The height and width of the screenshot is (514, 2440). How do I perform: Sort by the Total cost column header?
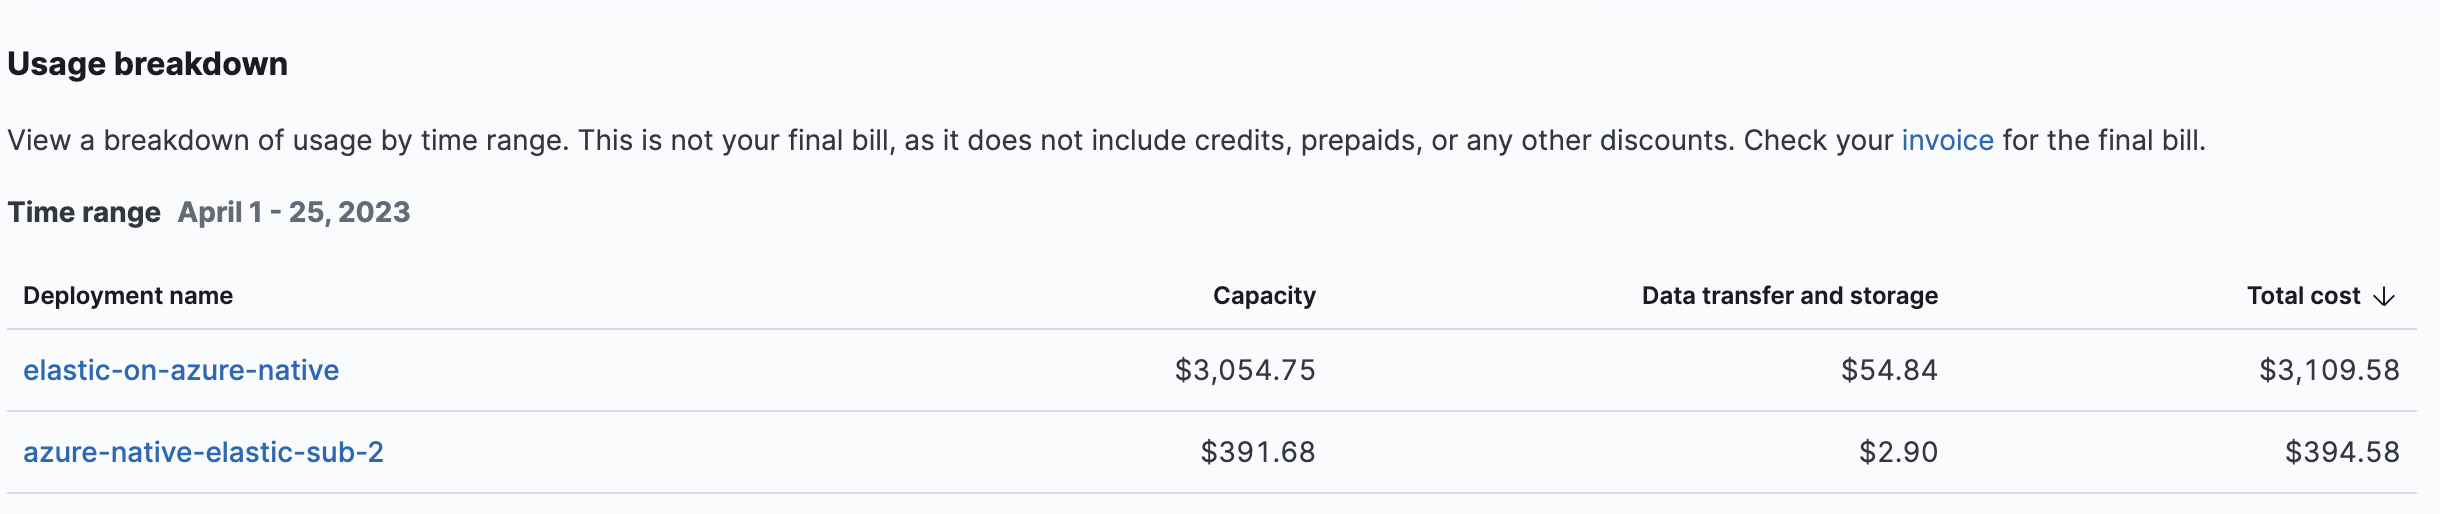tap(2303, 296)
